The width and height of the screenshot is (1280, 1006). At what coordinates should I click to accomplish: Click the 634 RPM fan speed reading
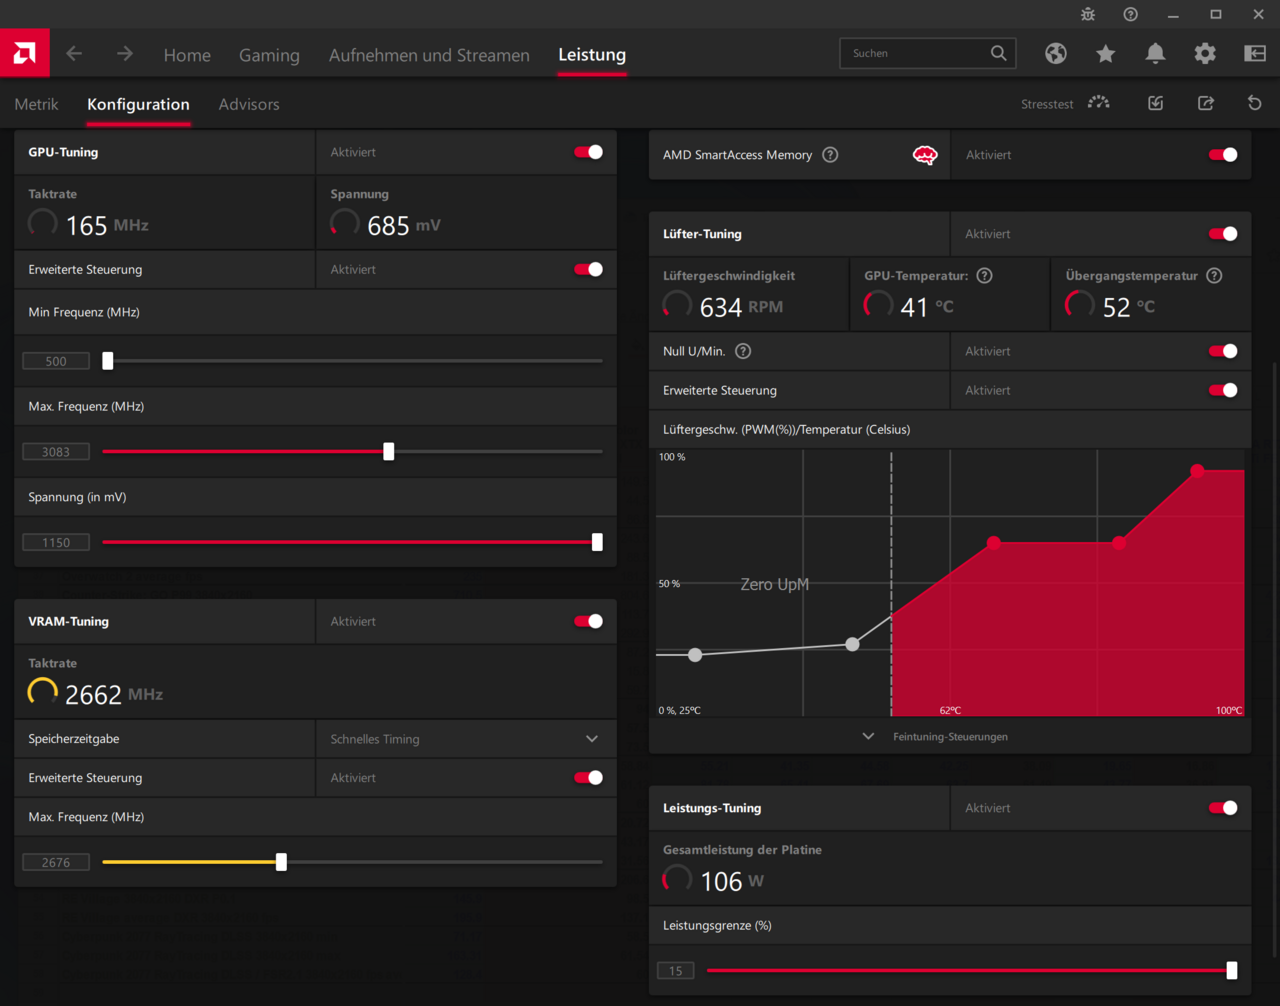pos(741,307)
